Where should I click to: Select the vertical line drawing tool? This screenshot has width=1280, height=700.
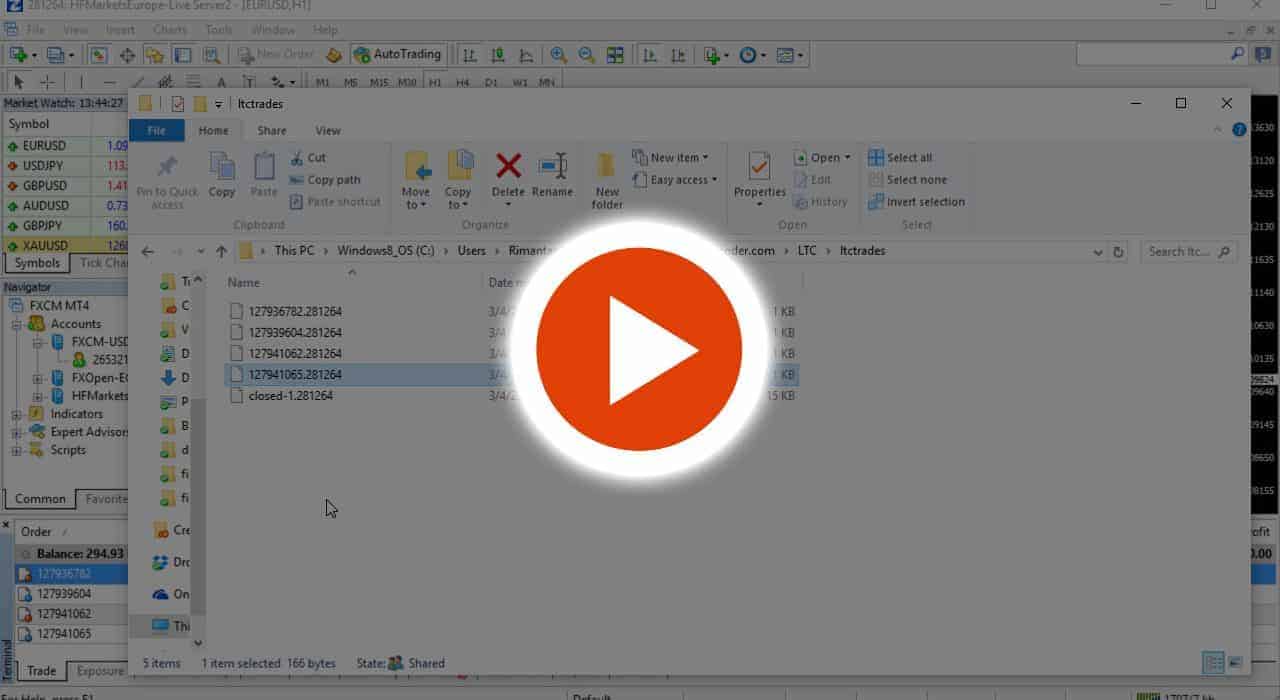pyautogui.click(x=81, y=82)
